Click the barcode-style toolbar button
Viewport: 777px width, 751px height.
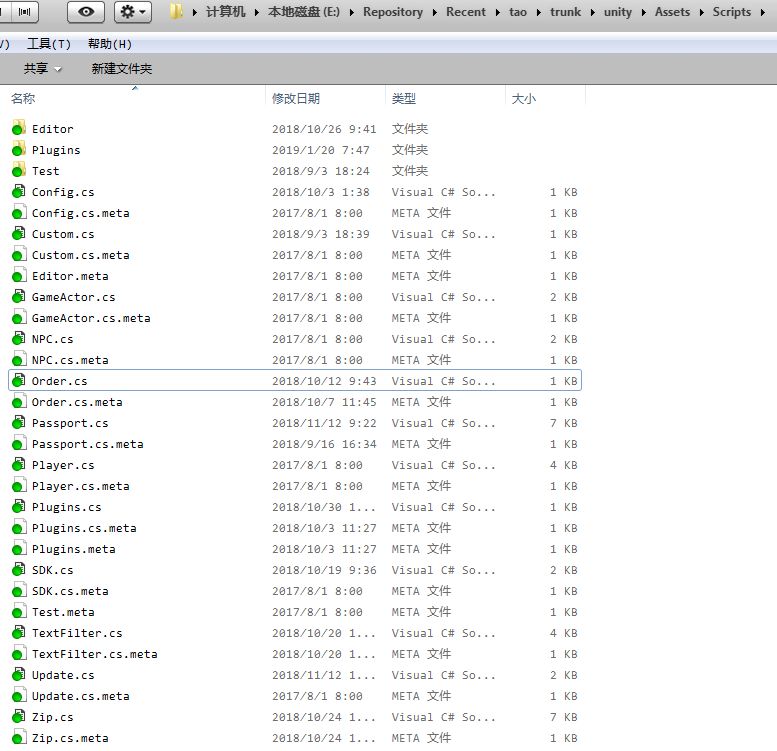(23, 12)
